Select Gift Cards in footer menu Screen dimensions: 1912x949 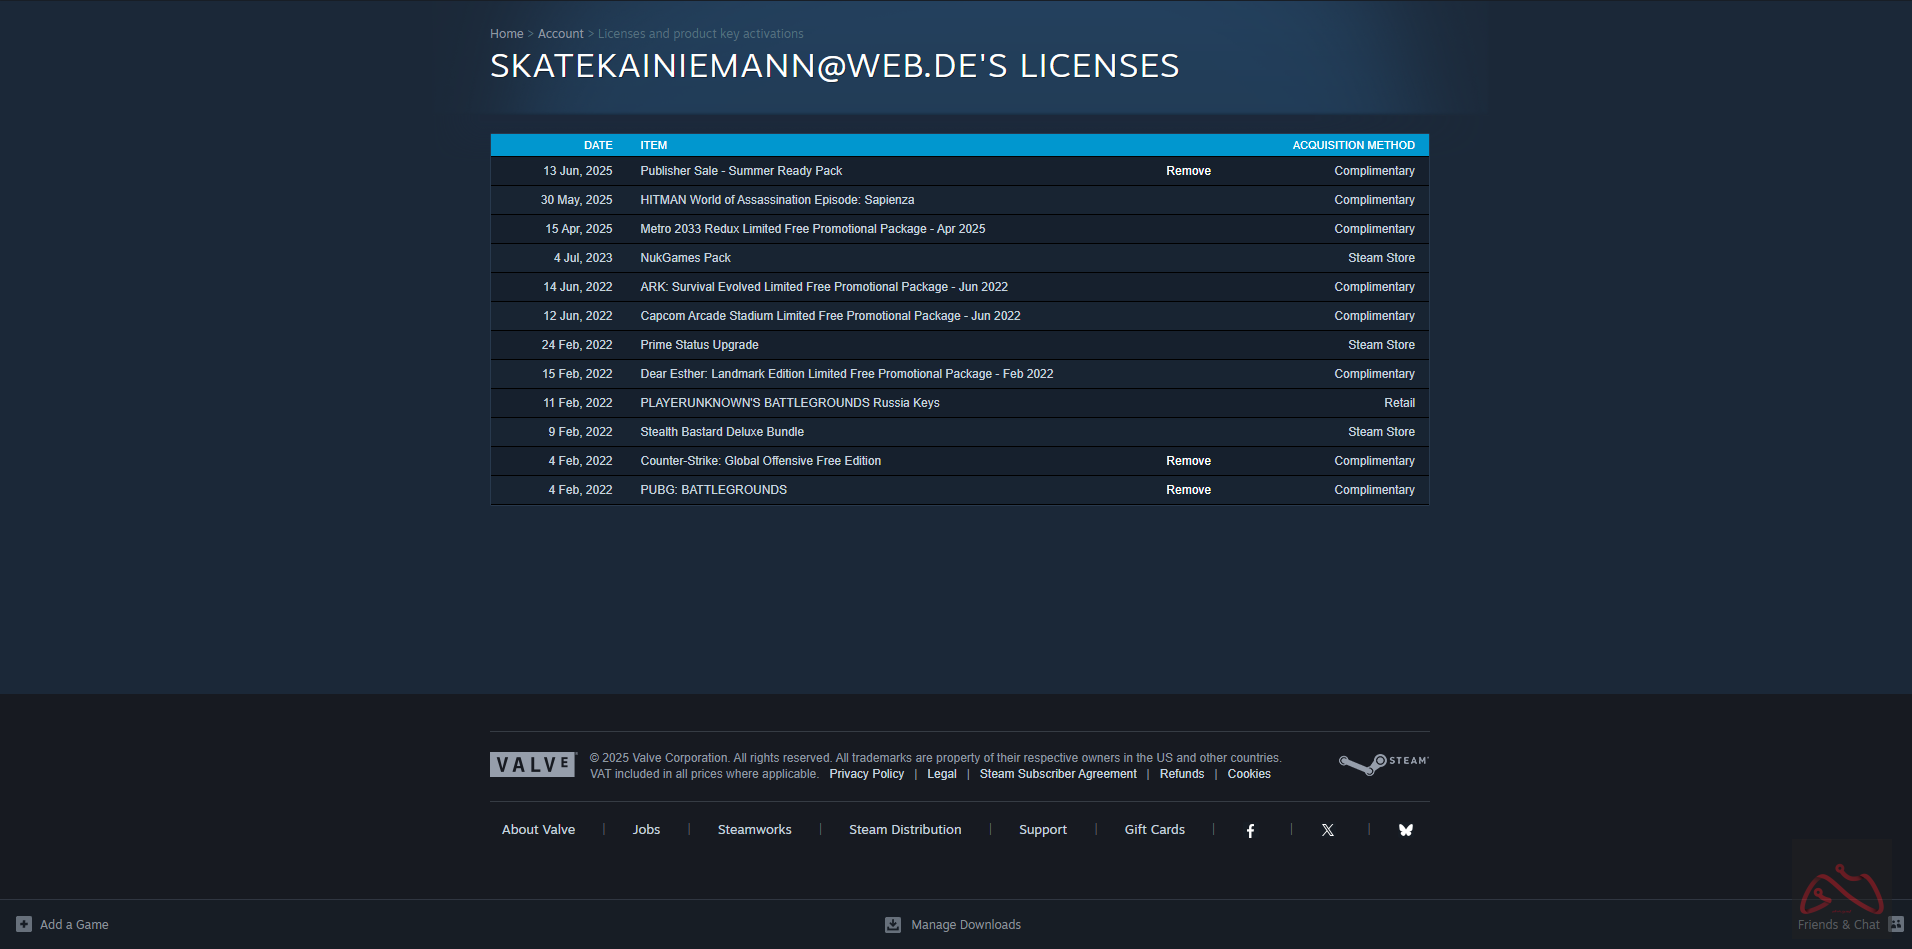click(x=1154, y=830)
